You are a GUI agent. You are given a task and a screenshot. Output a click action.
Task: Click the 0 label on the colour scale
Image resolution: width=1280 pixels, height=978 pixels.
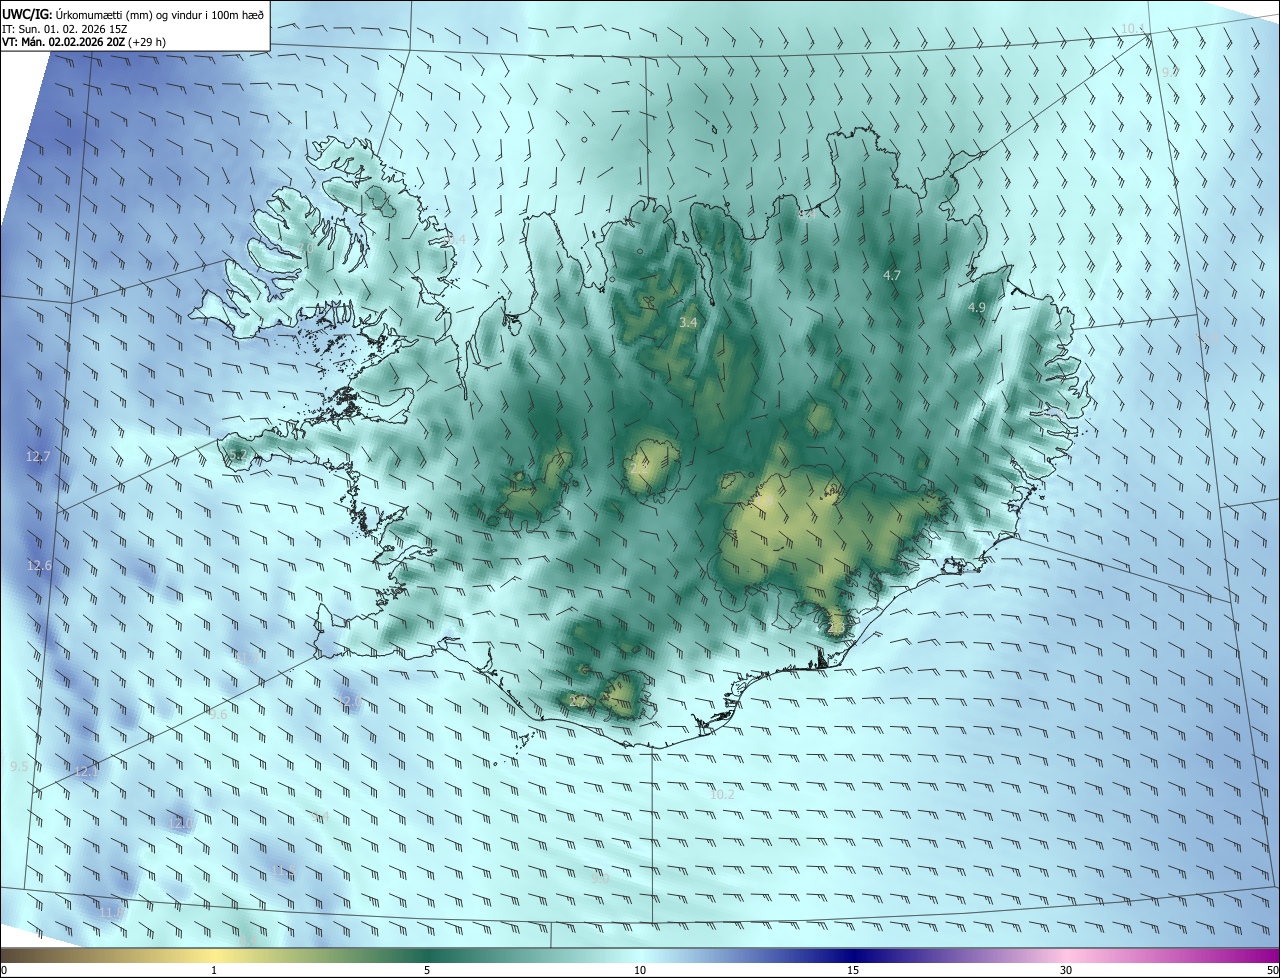pos(4,971)
